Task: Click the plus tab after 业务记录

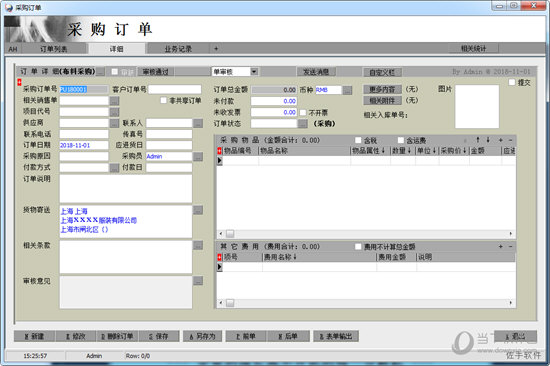Action: (x=216, y=49)
